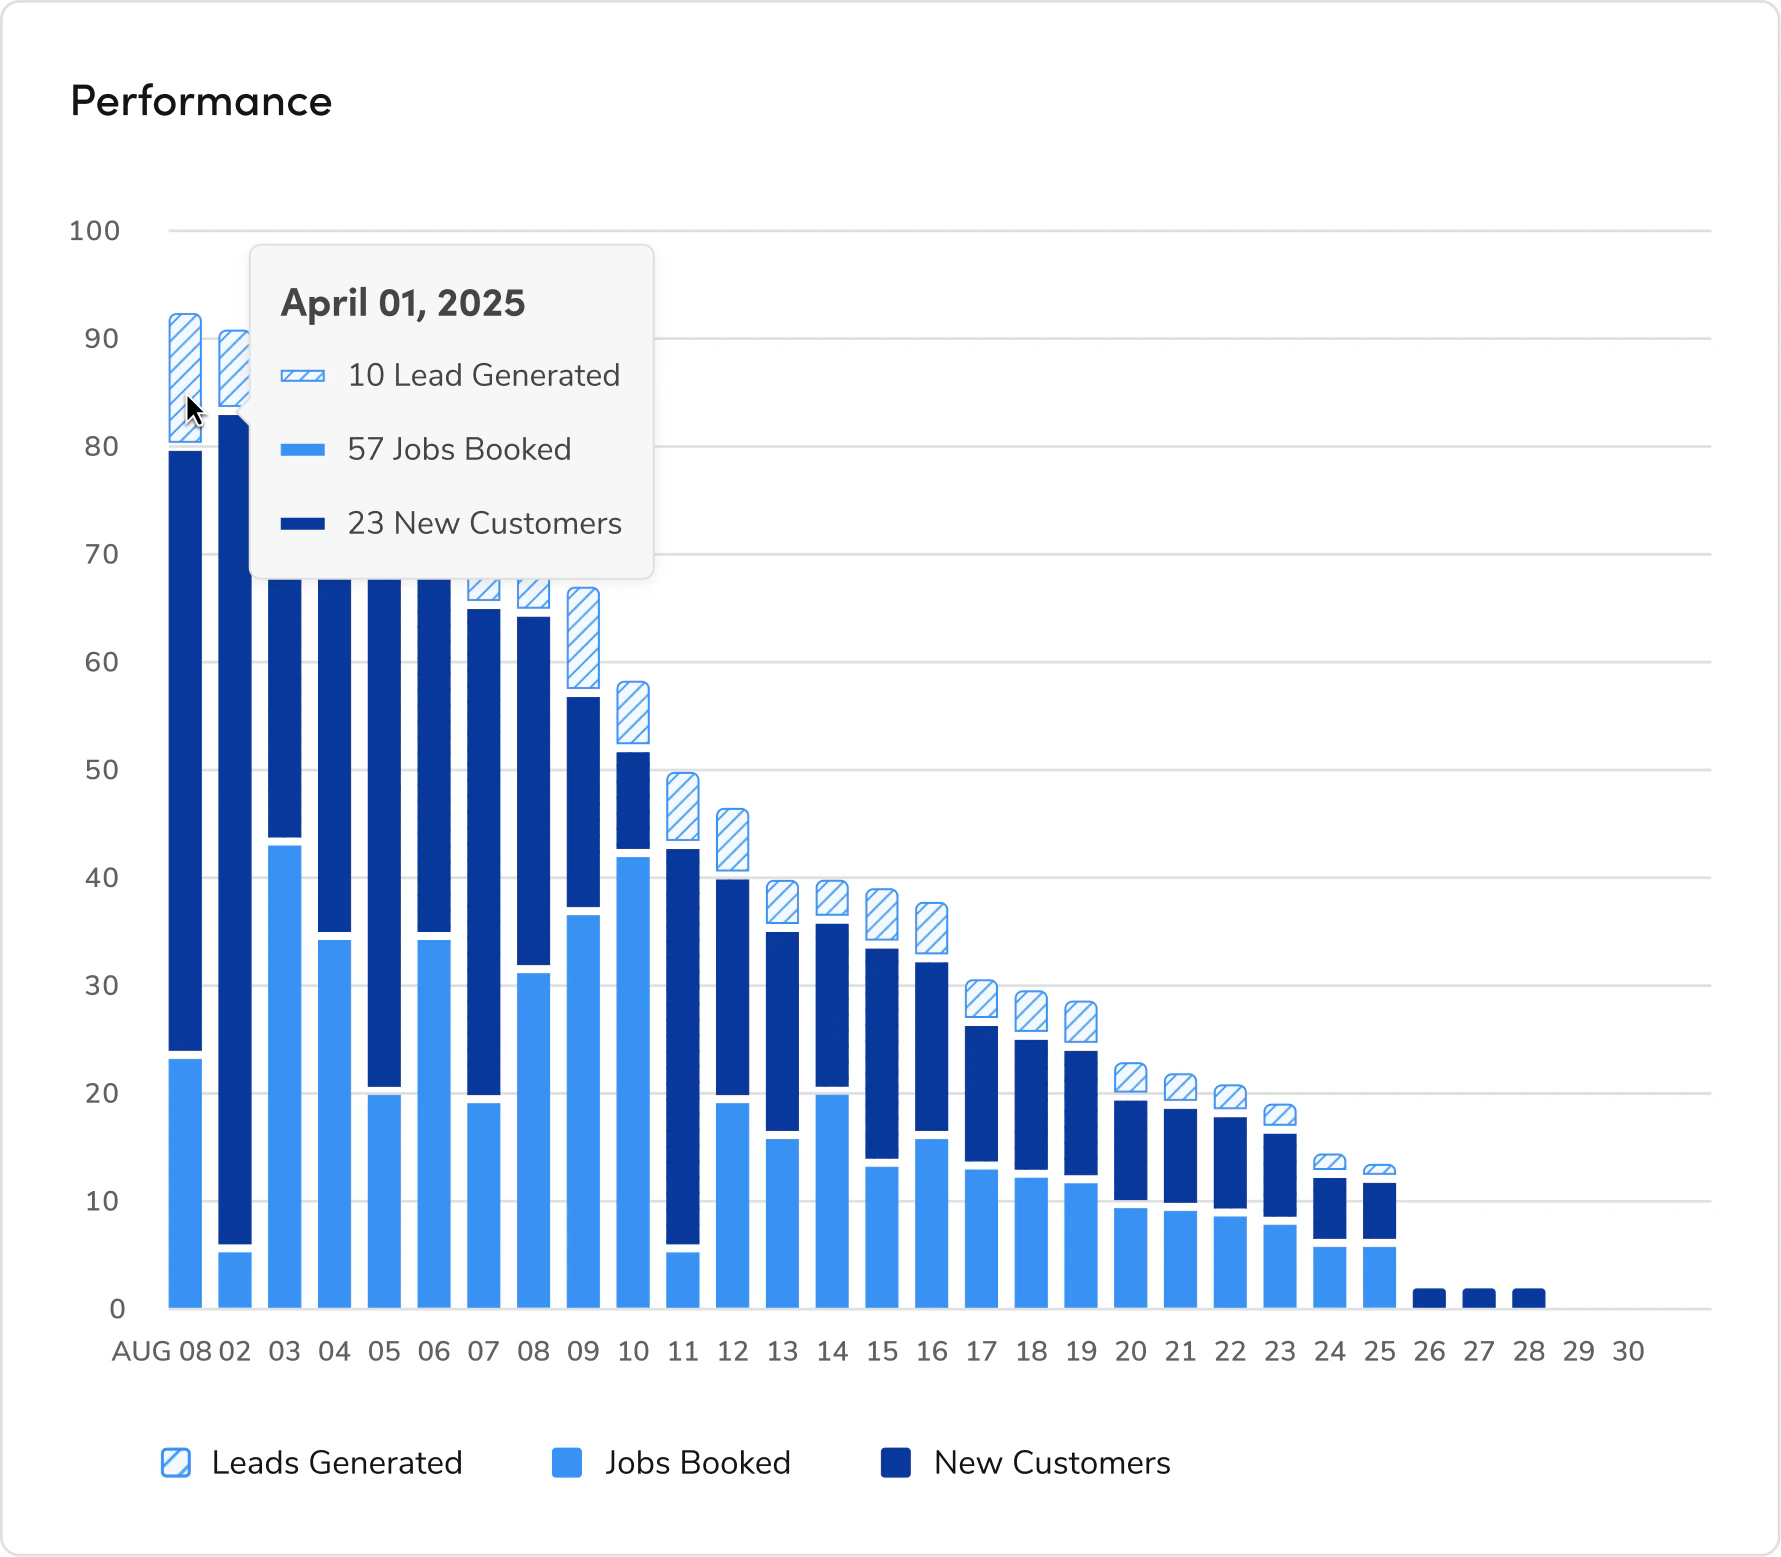Screen dimensions: 1781x1557
Task: Select the hatched Lead Generated icon in tooltip
Action: click(302, 375)
